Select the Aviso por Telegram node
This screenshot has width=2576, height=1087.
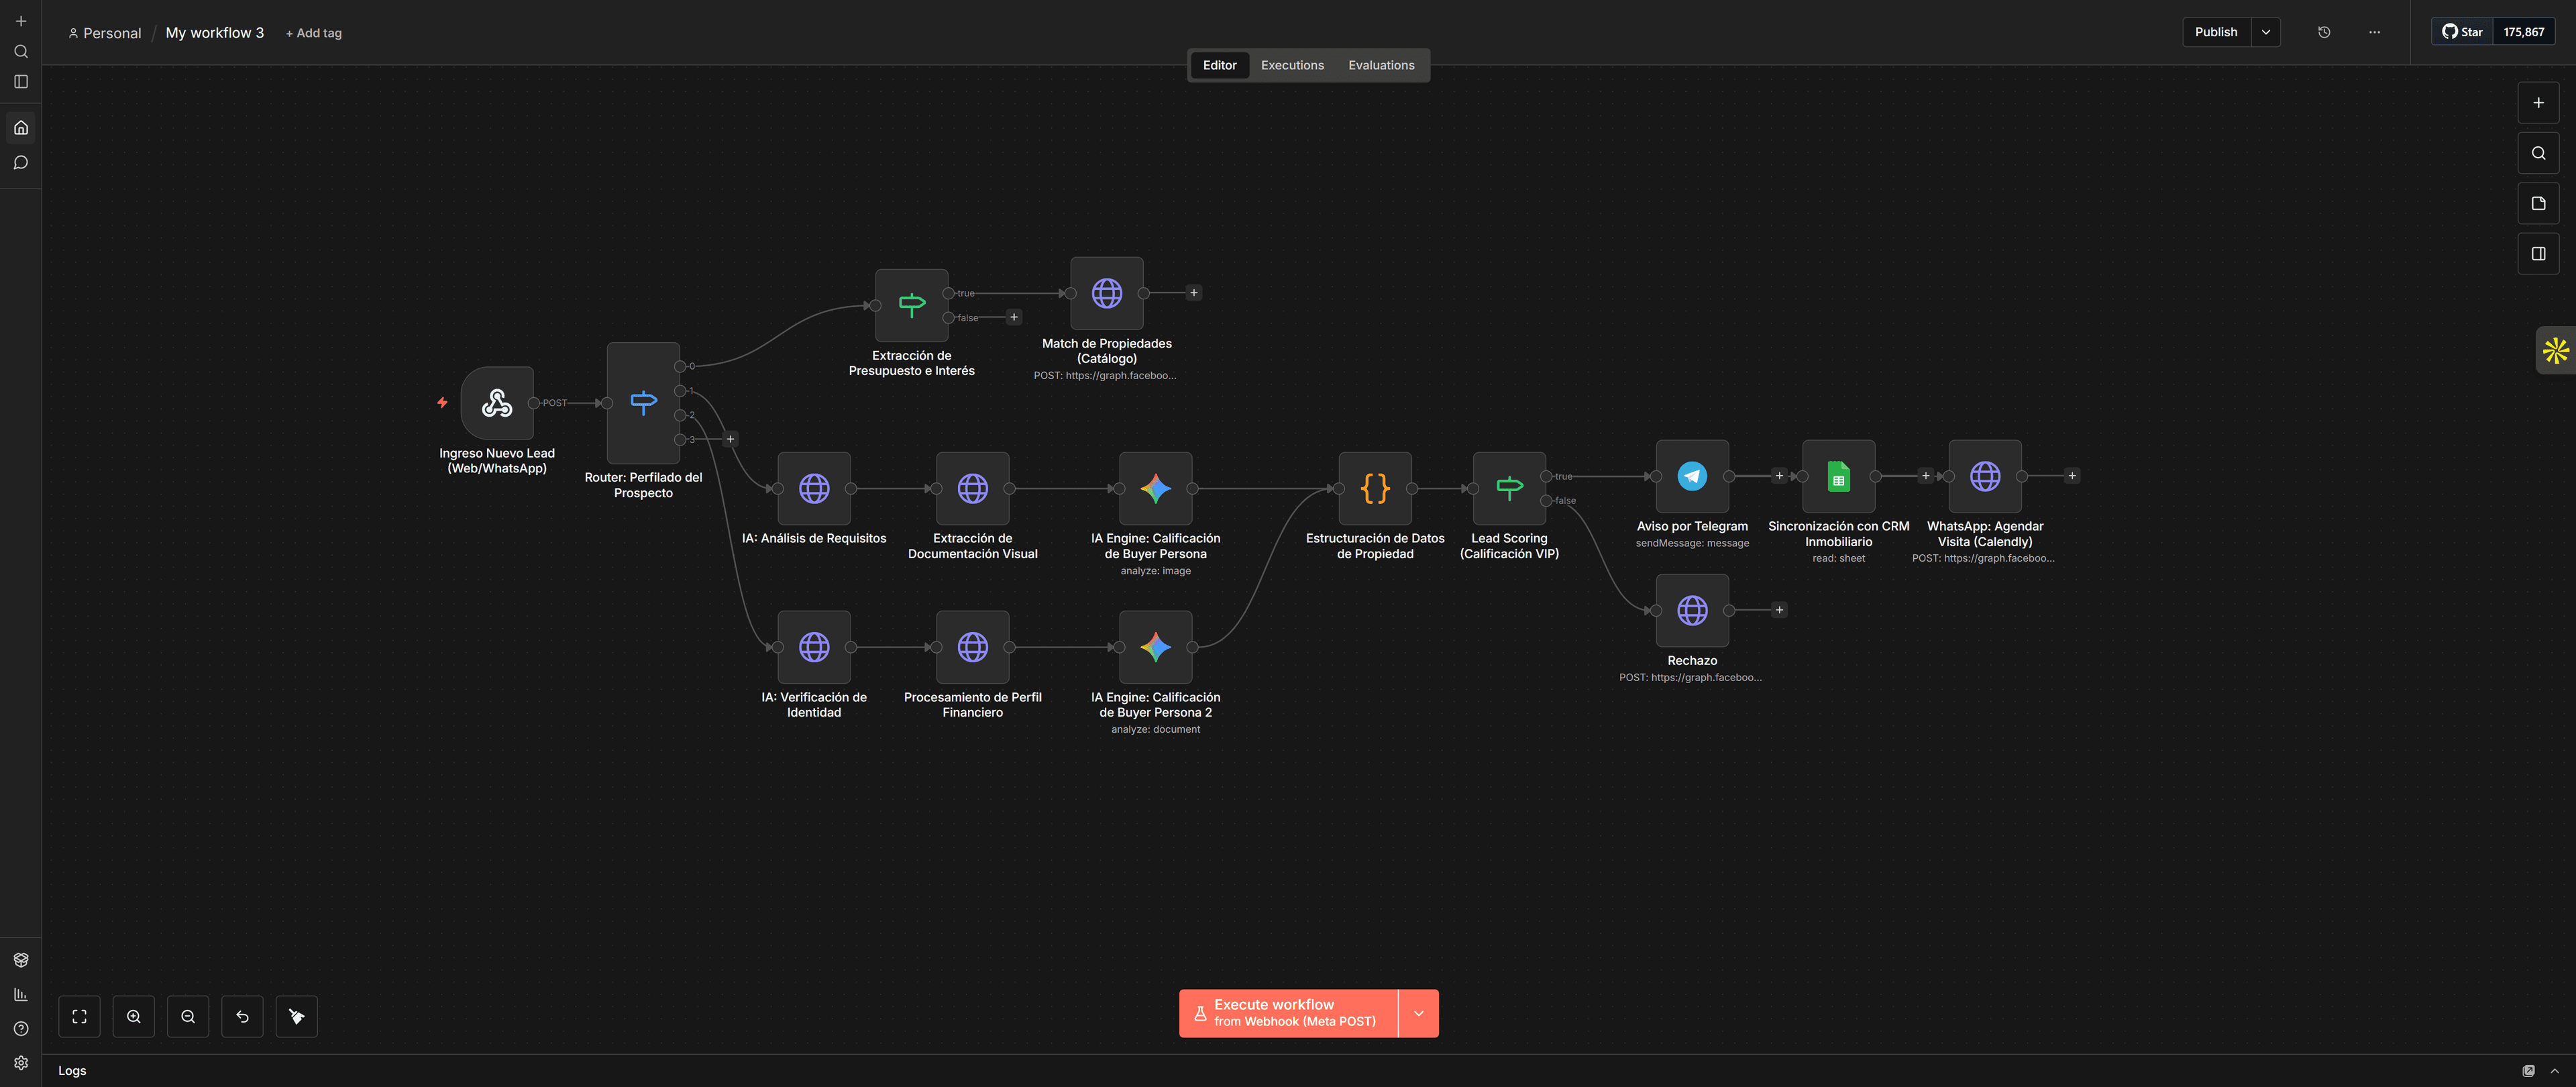coord(1692,476)
